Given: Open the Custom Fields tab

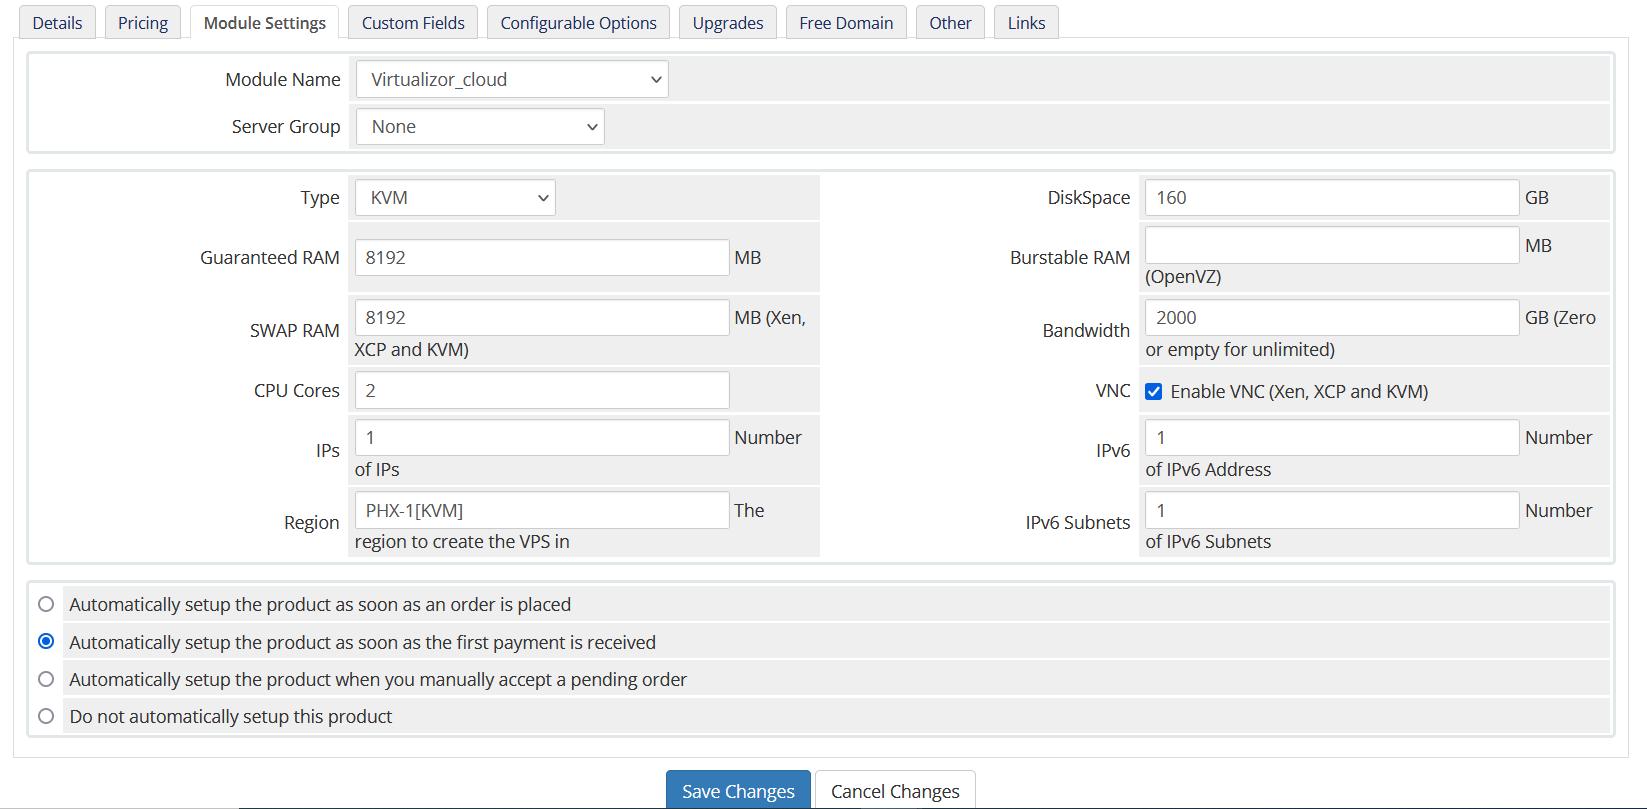Looking at the screenshot, I should [x=413, y=22].
